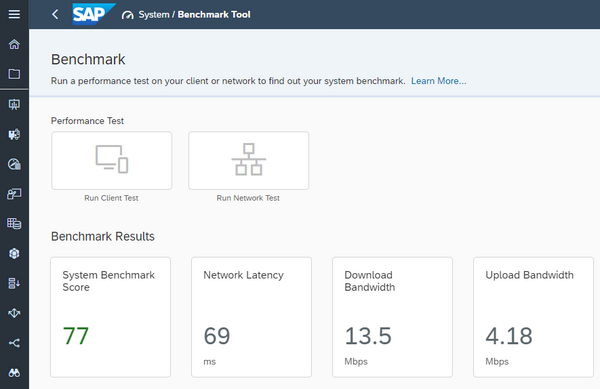600x389 pixels.
Task: Open the hamburger navigation menu
Action: coord(14,14)
